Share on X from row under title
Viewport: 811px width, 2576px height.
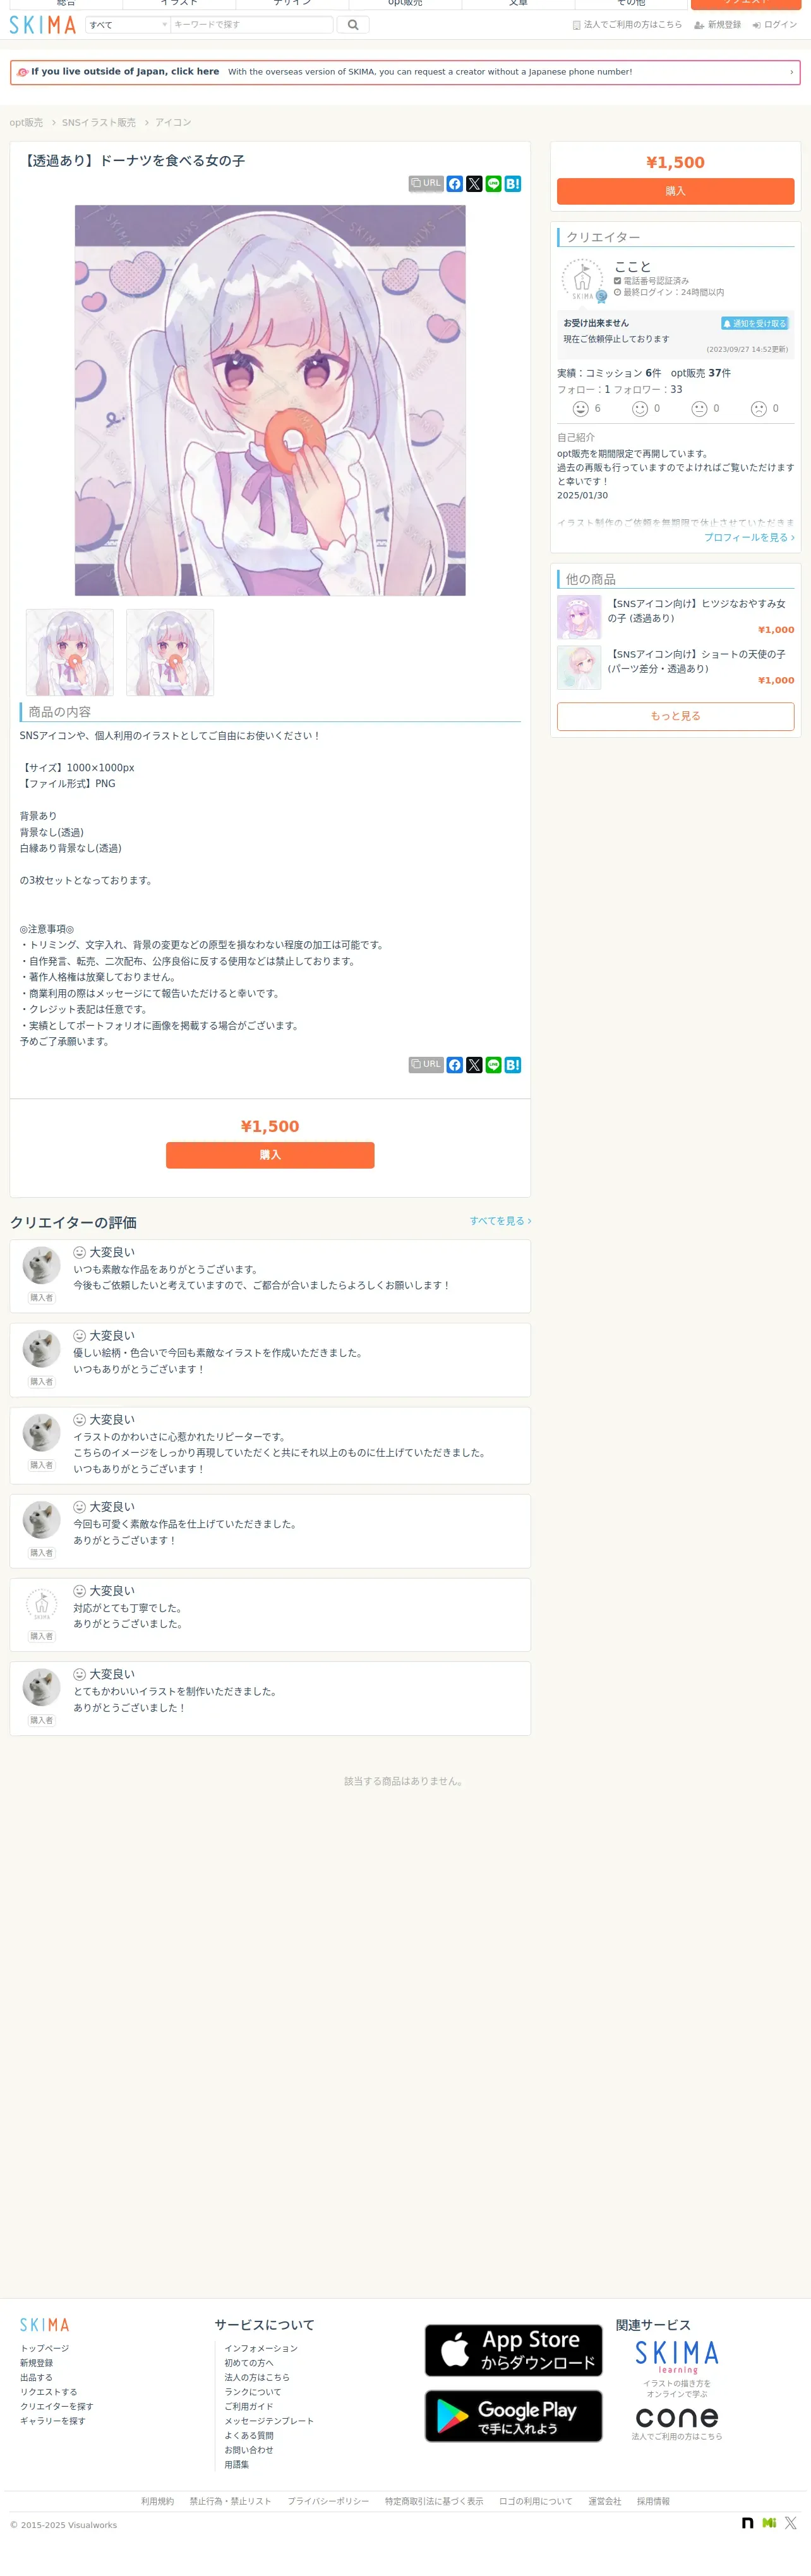[474, 184]
